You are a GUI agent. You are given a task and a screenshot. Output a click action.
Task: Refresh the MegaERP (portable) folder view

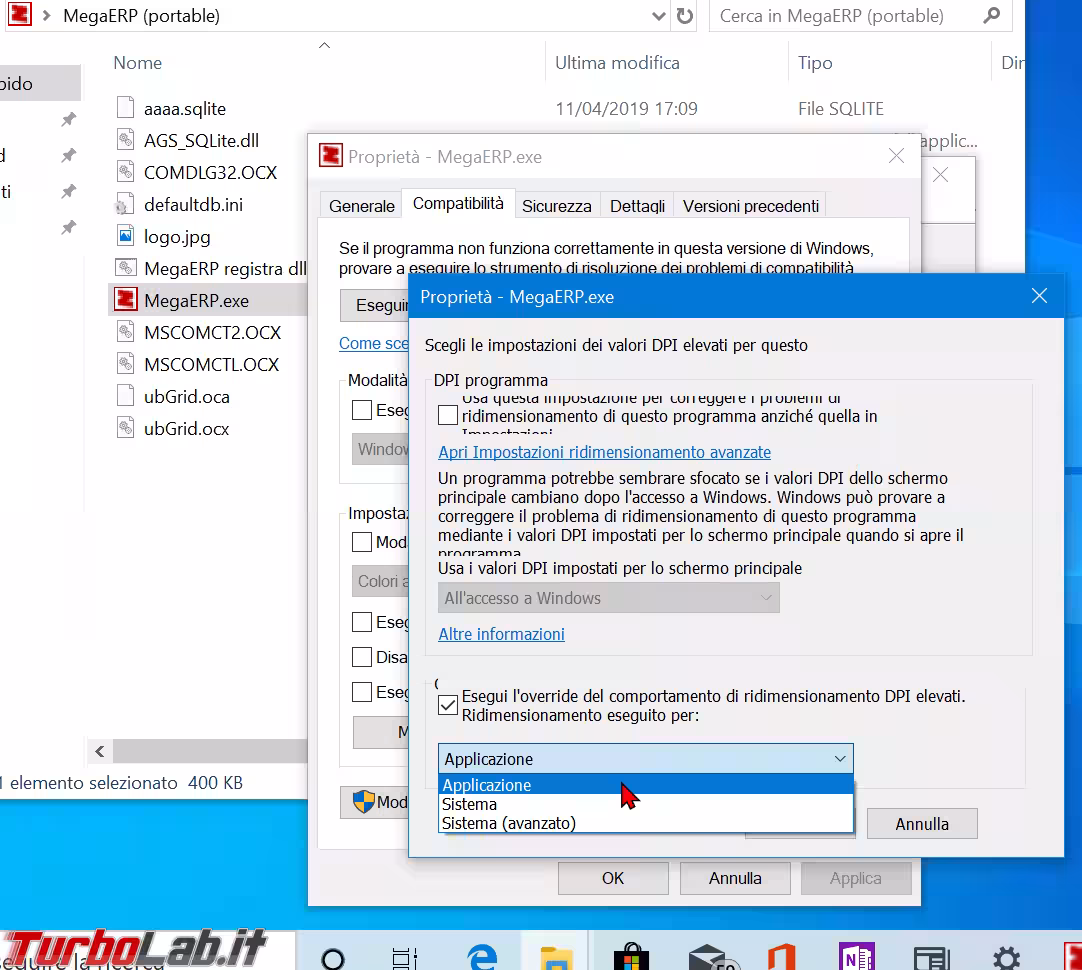685,16
